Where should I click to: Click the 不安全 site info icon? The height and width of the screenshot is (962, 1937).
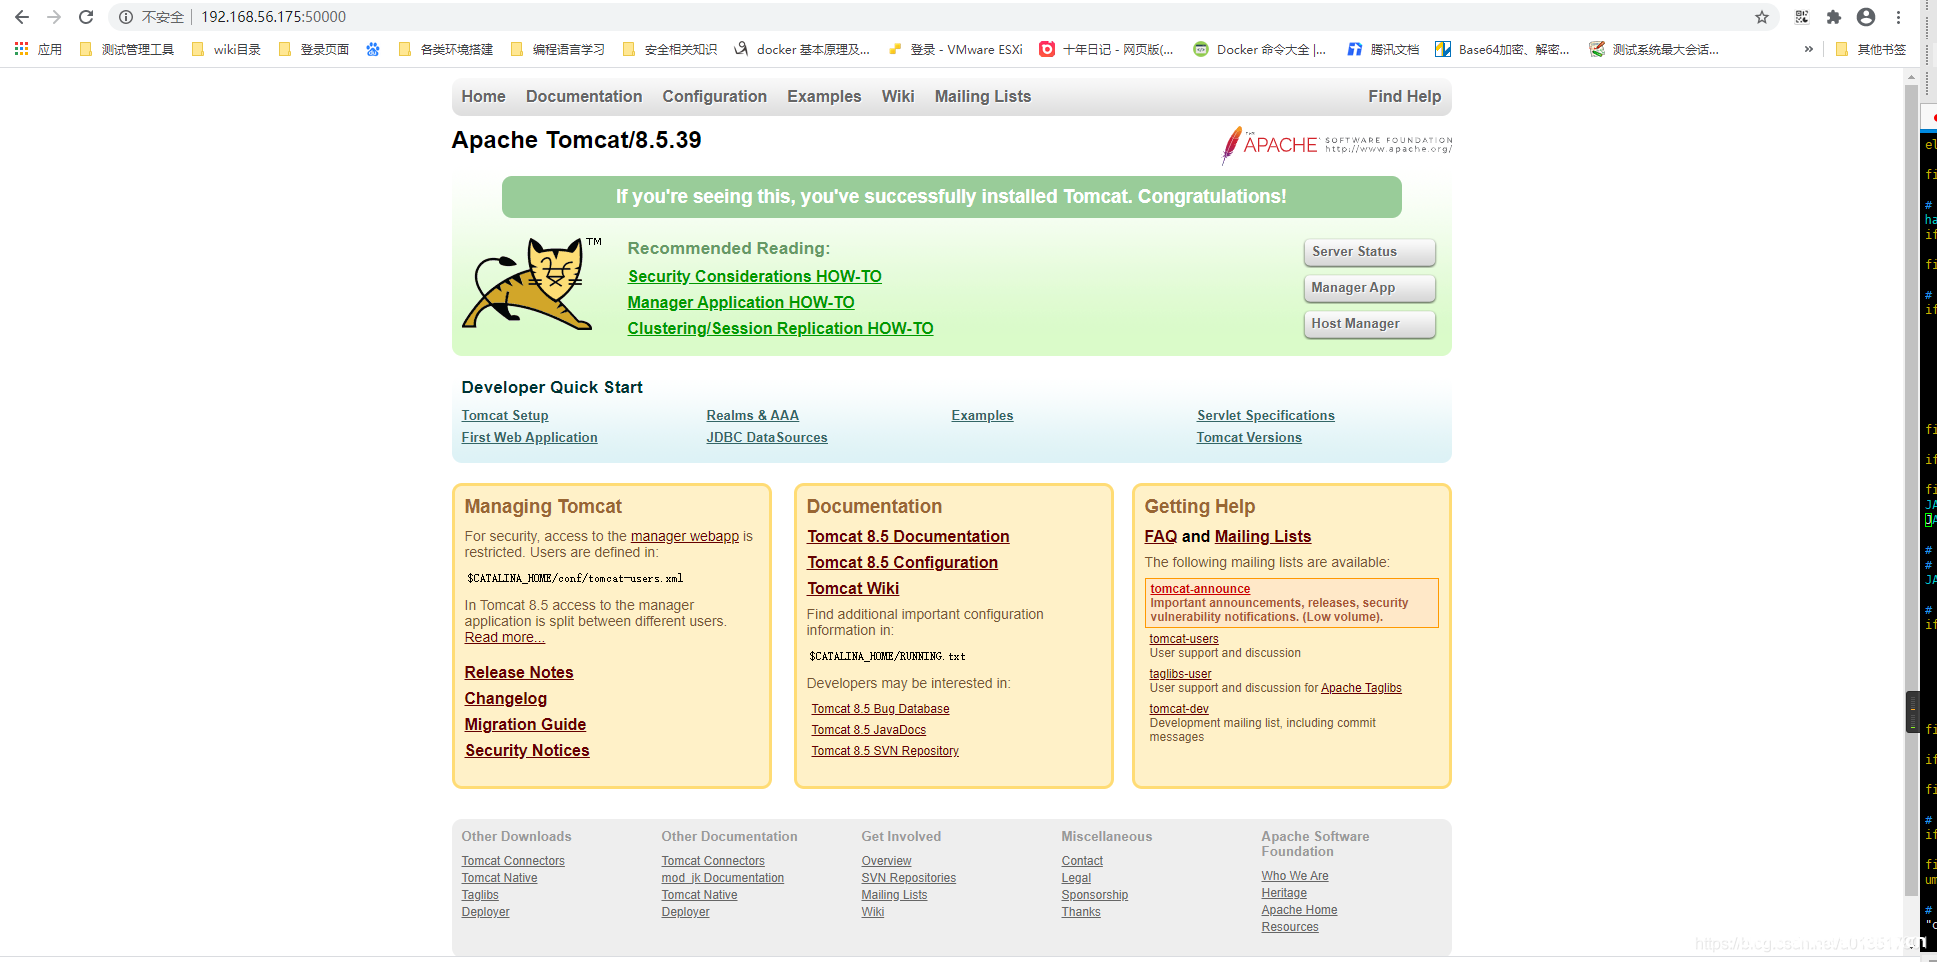[124, 16]
